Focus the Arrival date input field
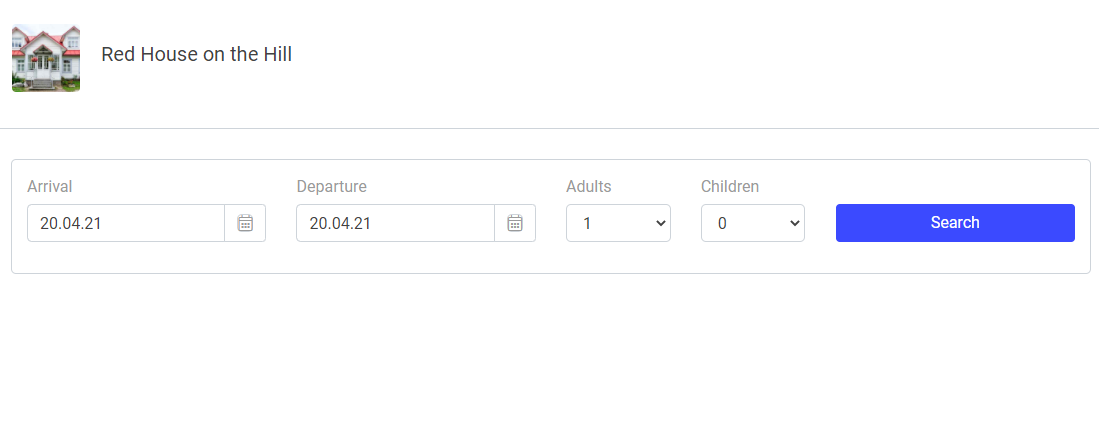 (x=126, y=223)
